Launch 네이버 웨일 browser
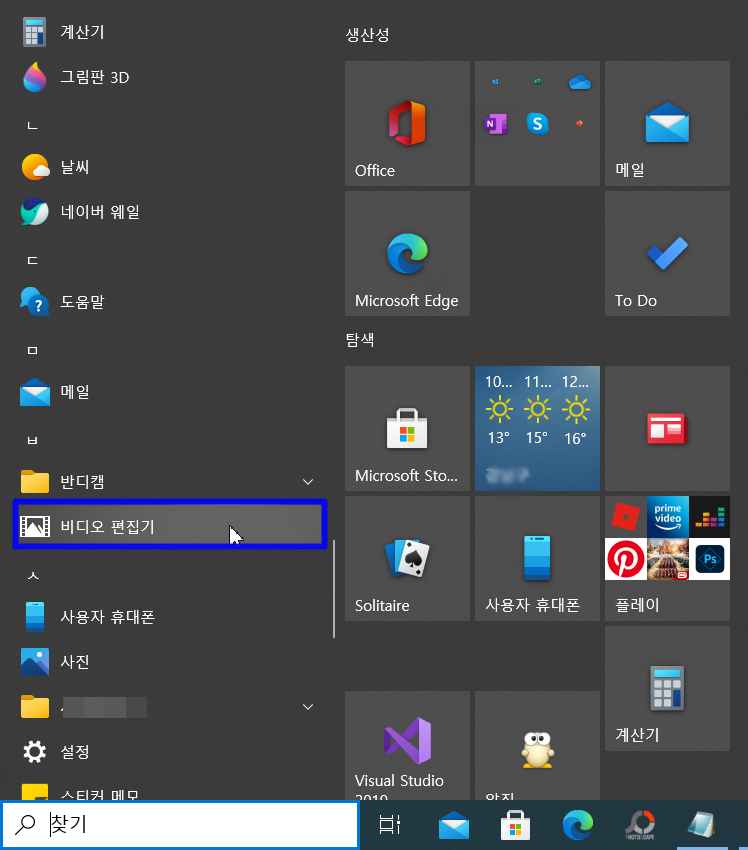The image size is (748, 850). (x=170, y=212)
